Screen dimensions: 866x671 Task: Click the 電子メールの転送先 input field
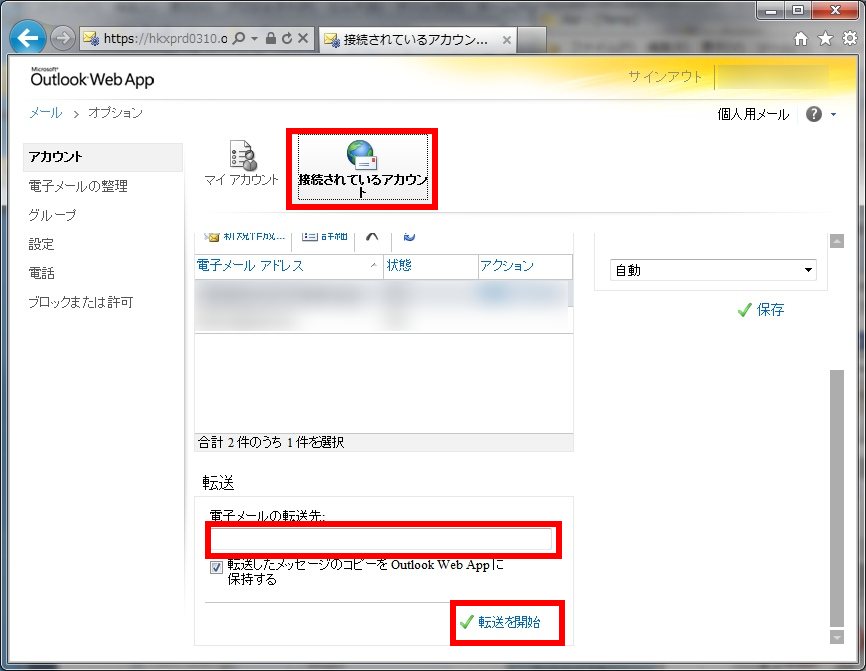tap(381, 540)
